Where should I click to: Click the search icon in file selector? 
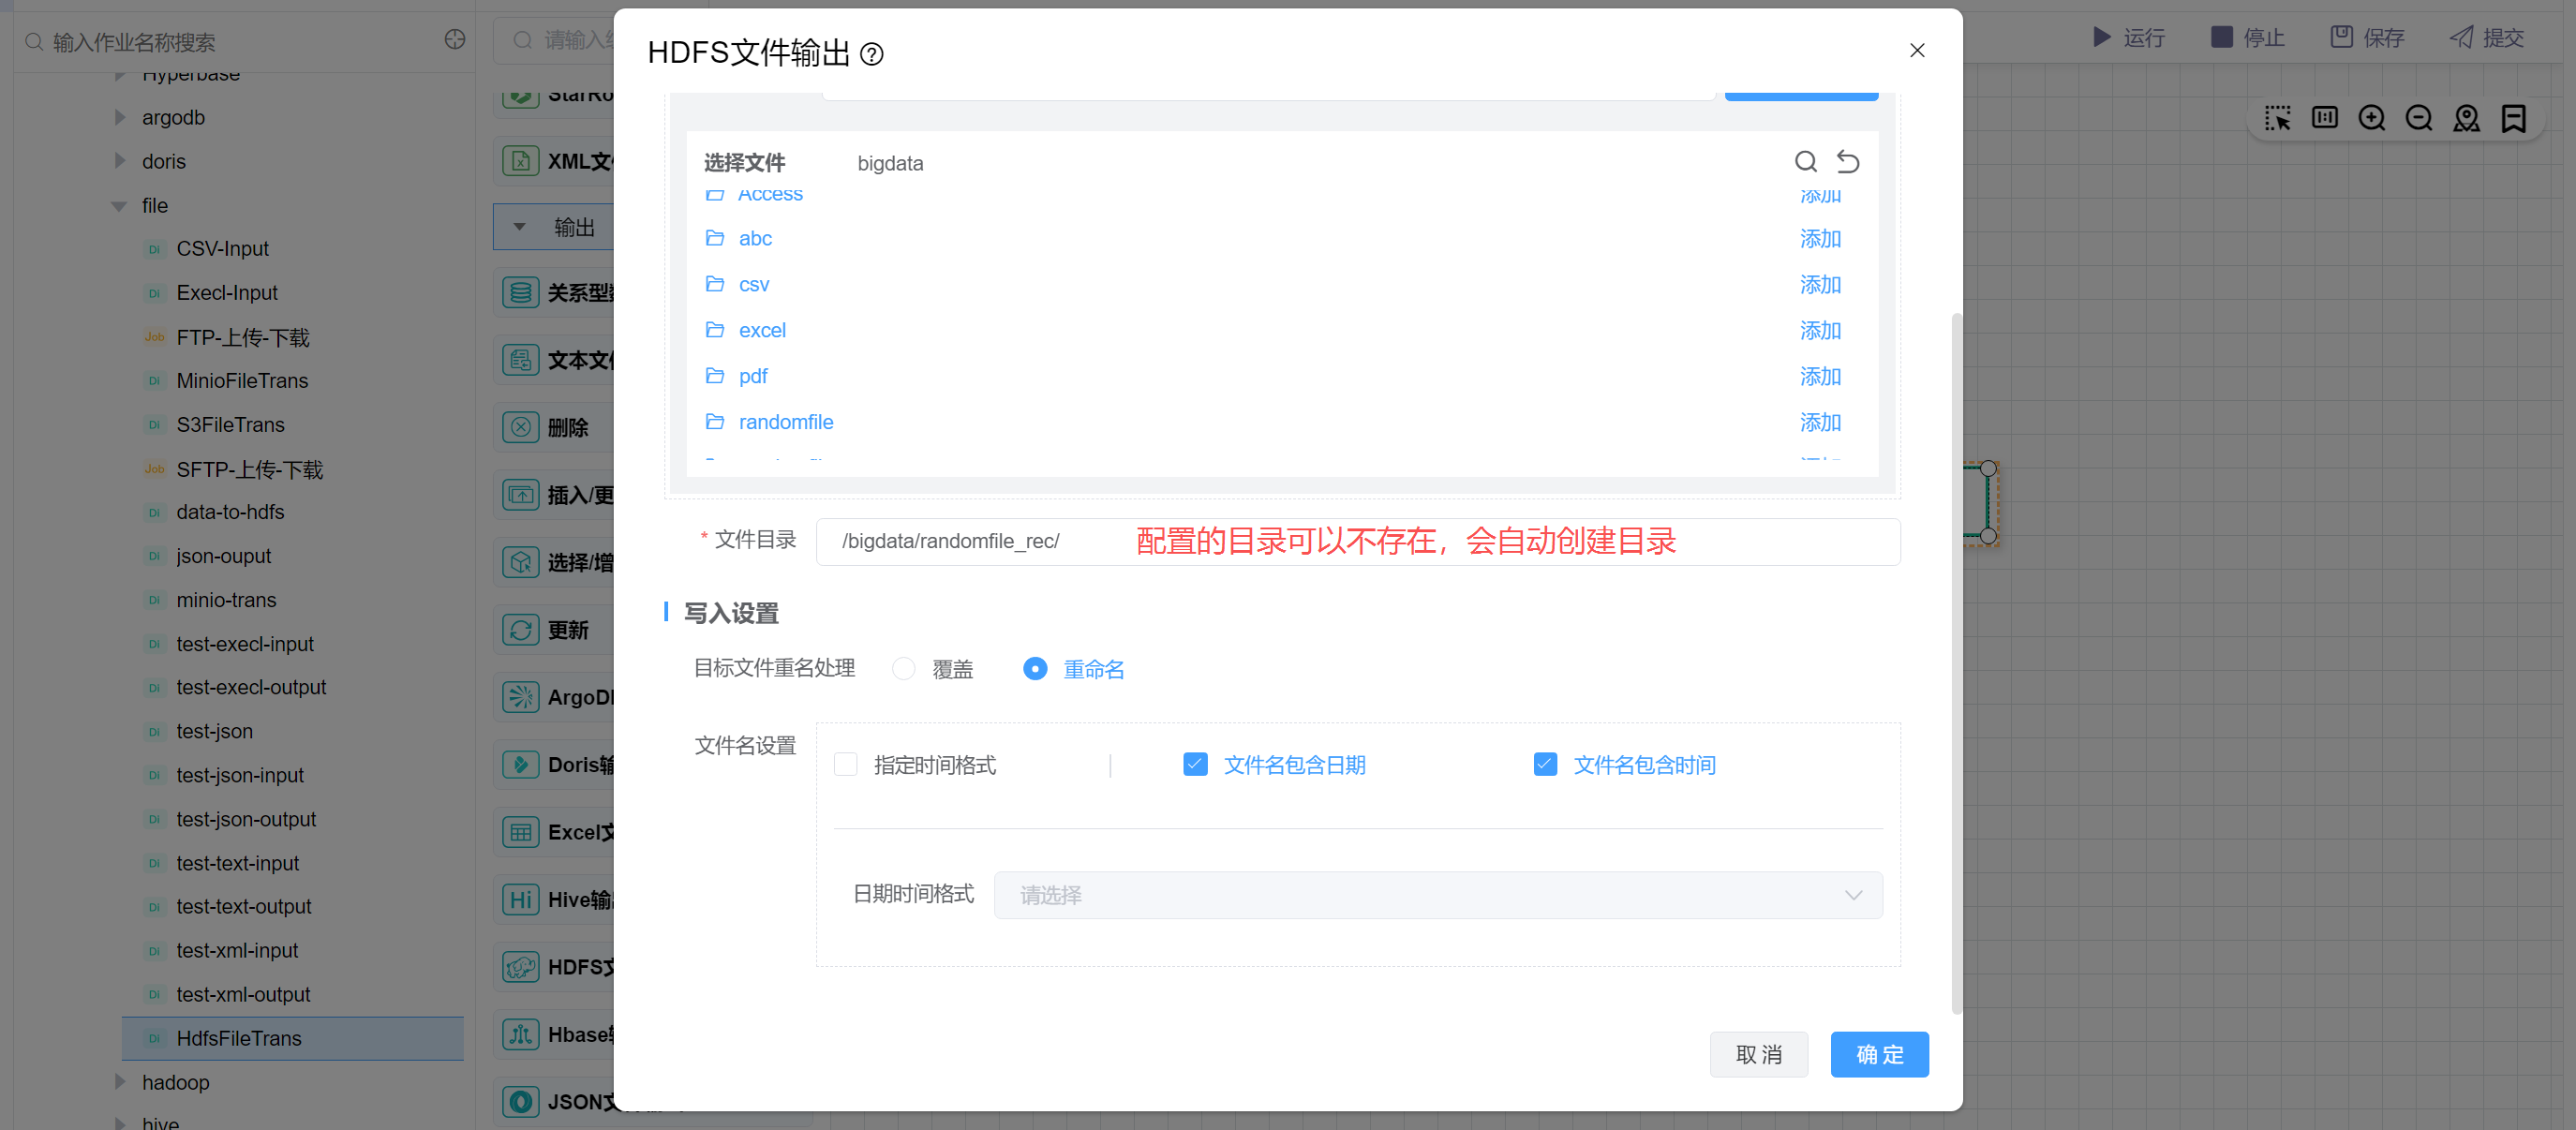[x=1805, y=161]
